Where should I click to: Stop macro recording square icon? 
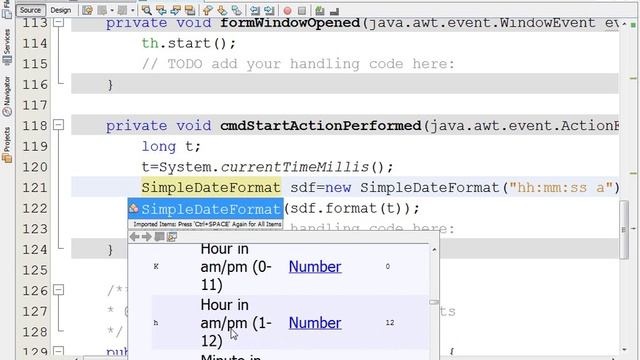302,11
